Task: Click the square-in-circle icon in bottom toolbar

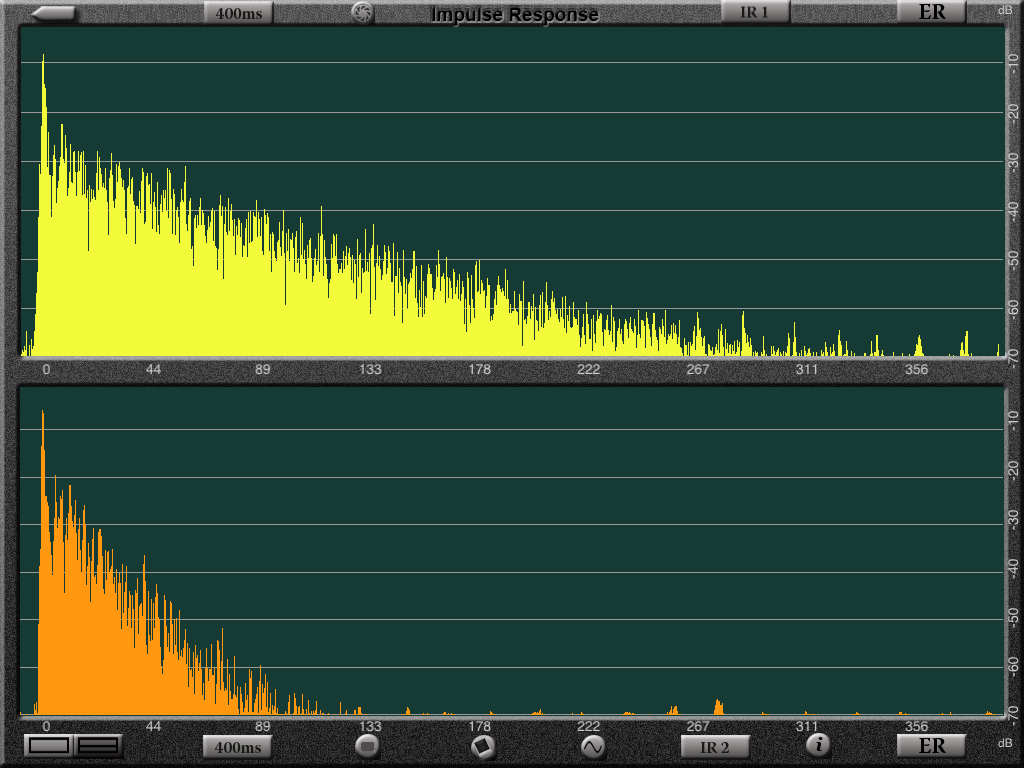Action: pos(483,746)
